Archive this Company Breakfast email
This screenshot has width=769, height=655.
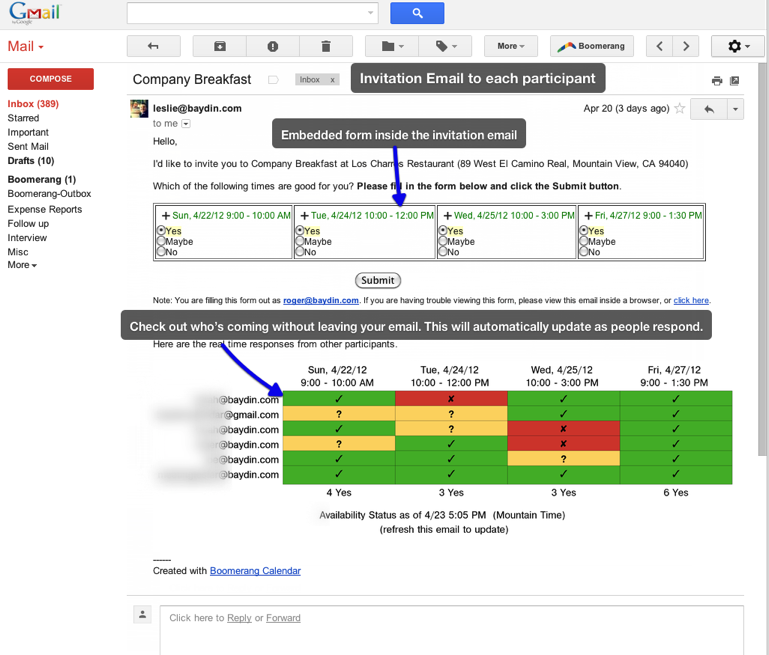point(220,46)
